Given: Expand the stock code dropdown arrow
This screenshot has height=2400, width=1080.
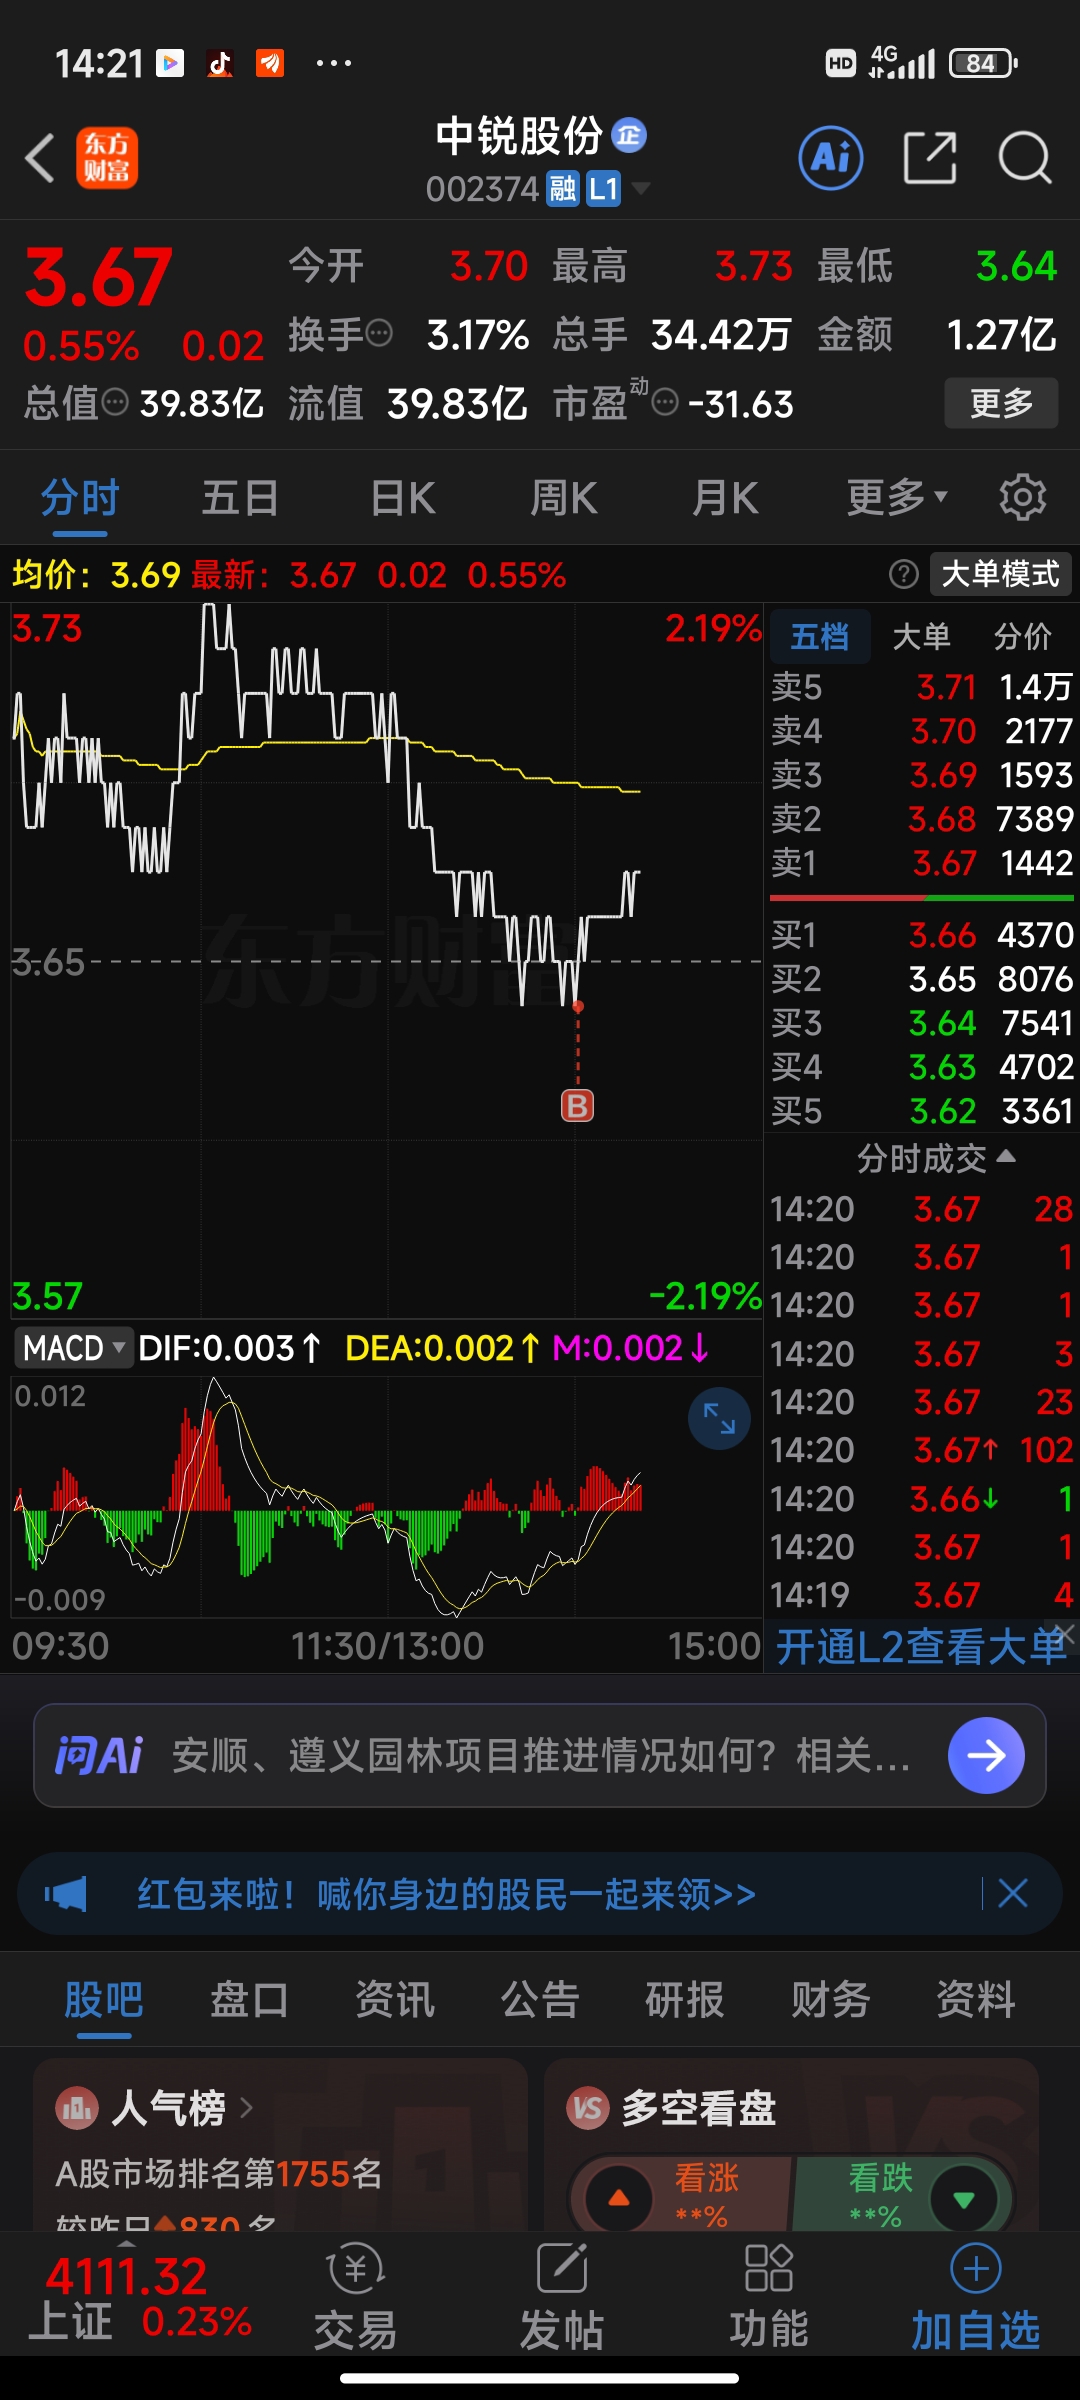Looking at the screenshot, I should coord(641,188).
